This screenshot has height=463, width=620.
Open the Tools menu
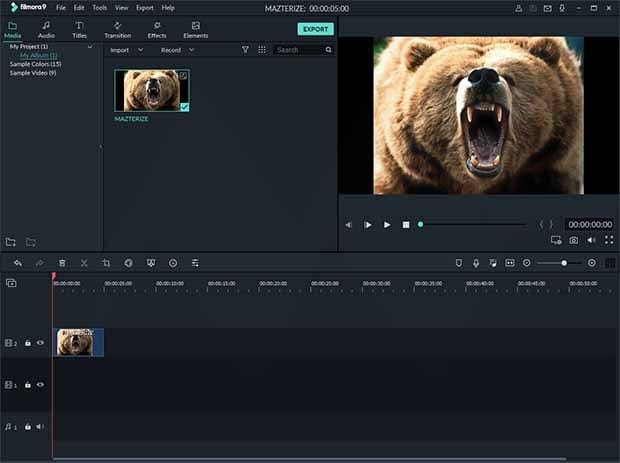point(99,7)
